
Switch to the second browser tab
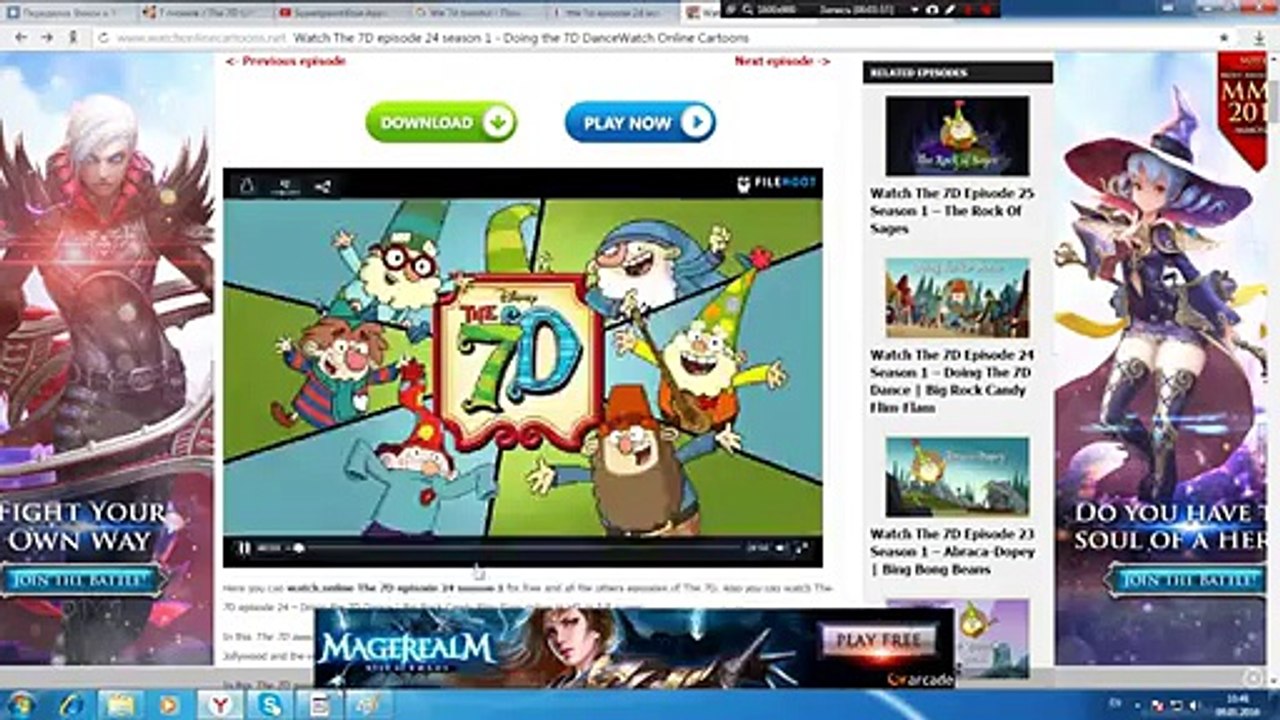203,12
